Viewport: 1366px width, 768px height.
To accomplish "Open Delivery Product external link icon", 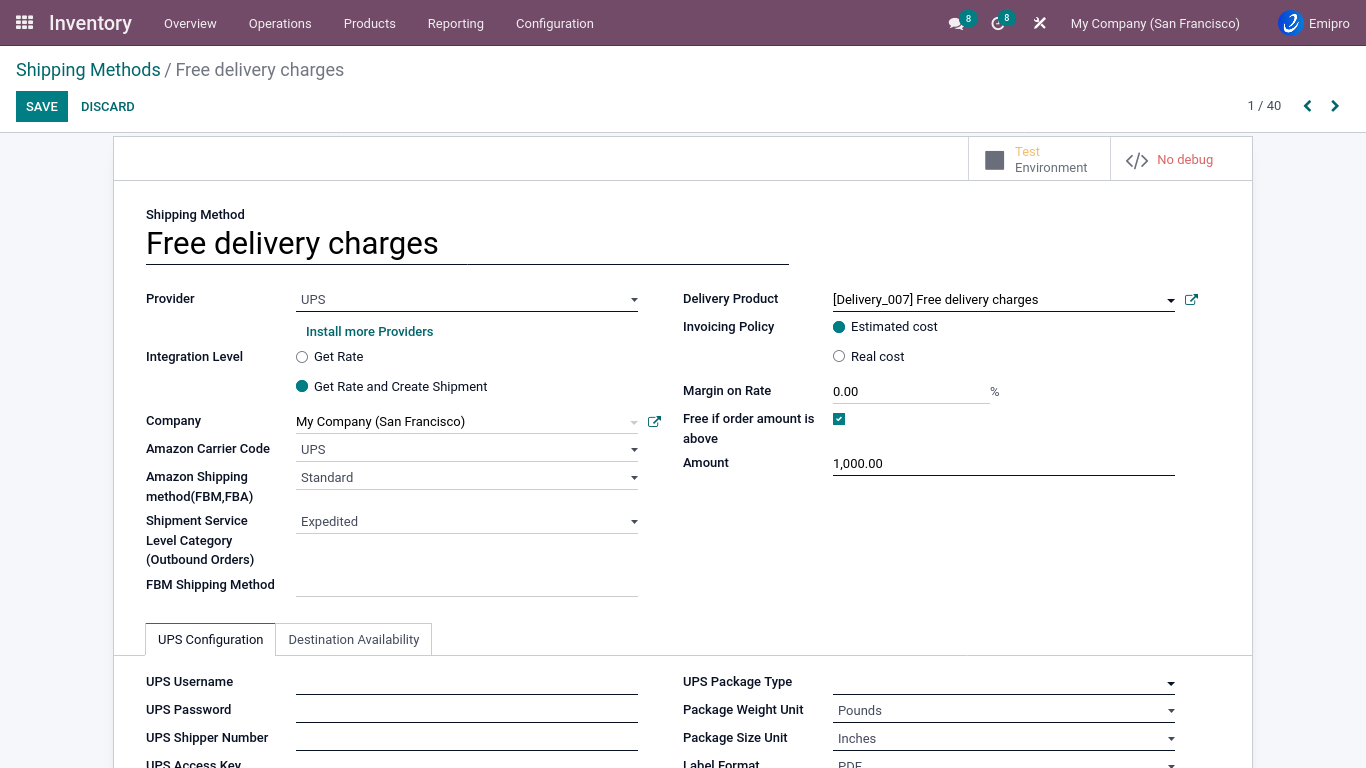I will 1191,300.
